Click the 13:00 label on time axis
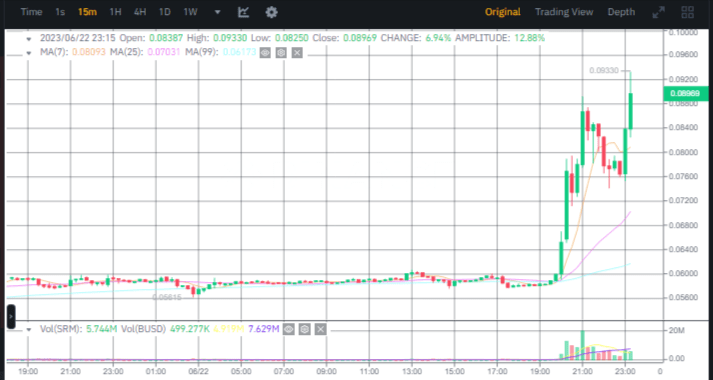The height and width of the screenshot is (380, 713). (x=412, y=371)
